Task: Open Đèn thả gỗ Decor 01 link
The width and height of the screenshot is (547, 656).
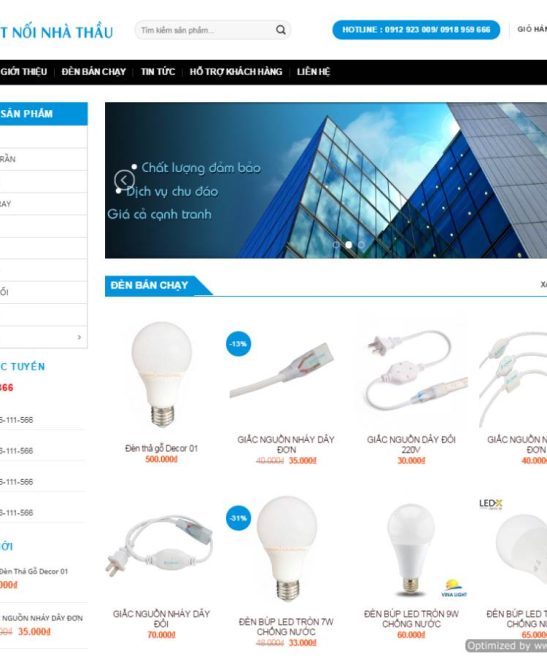Action: [x=161, y=448]
